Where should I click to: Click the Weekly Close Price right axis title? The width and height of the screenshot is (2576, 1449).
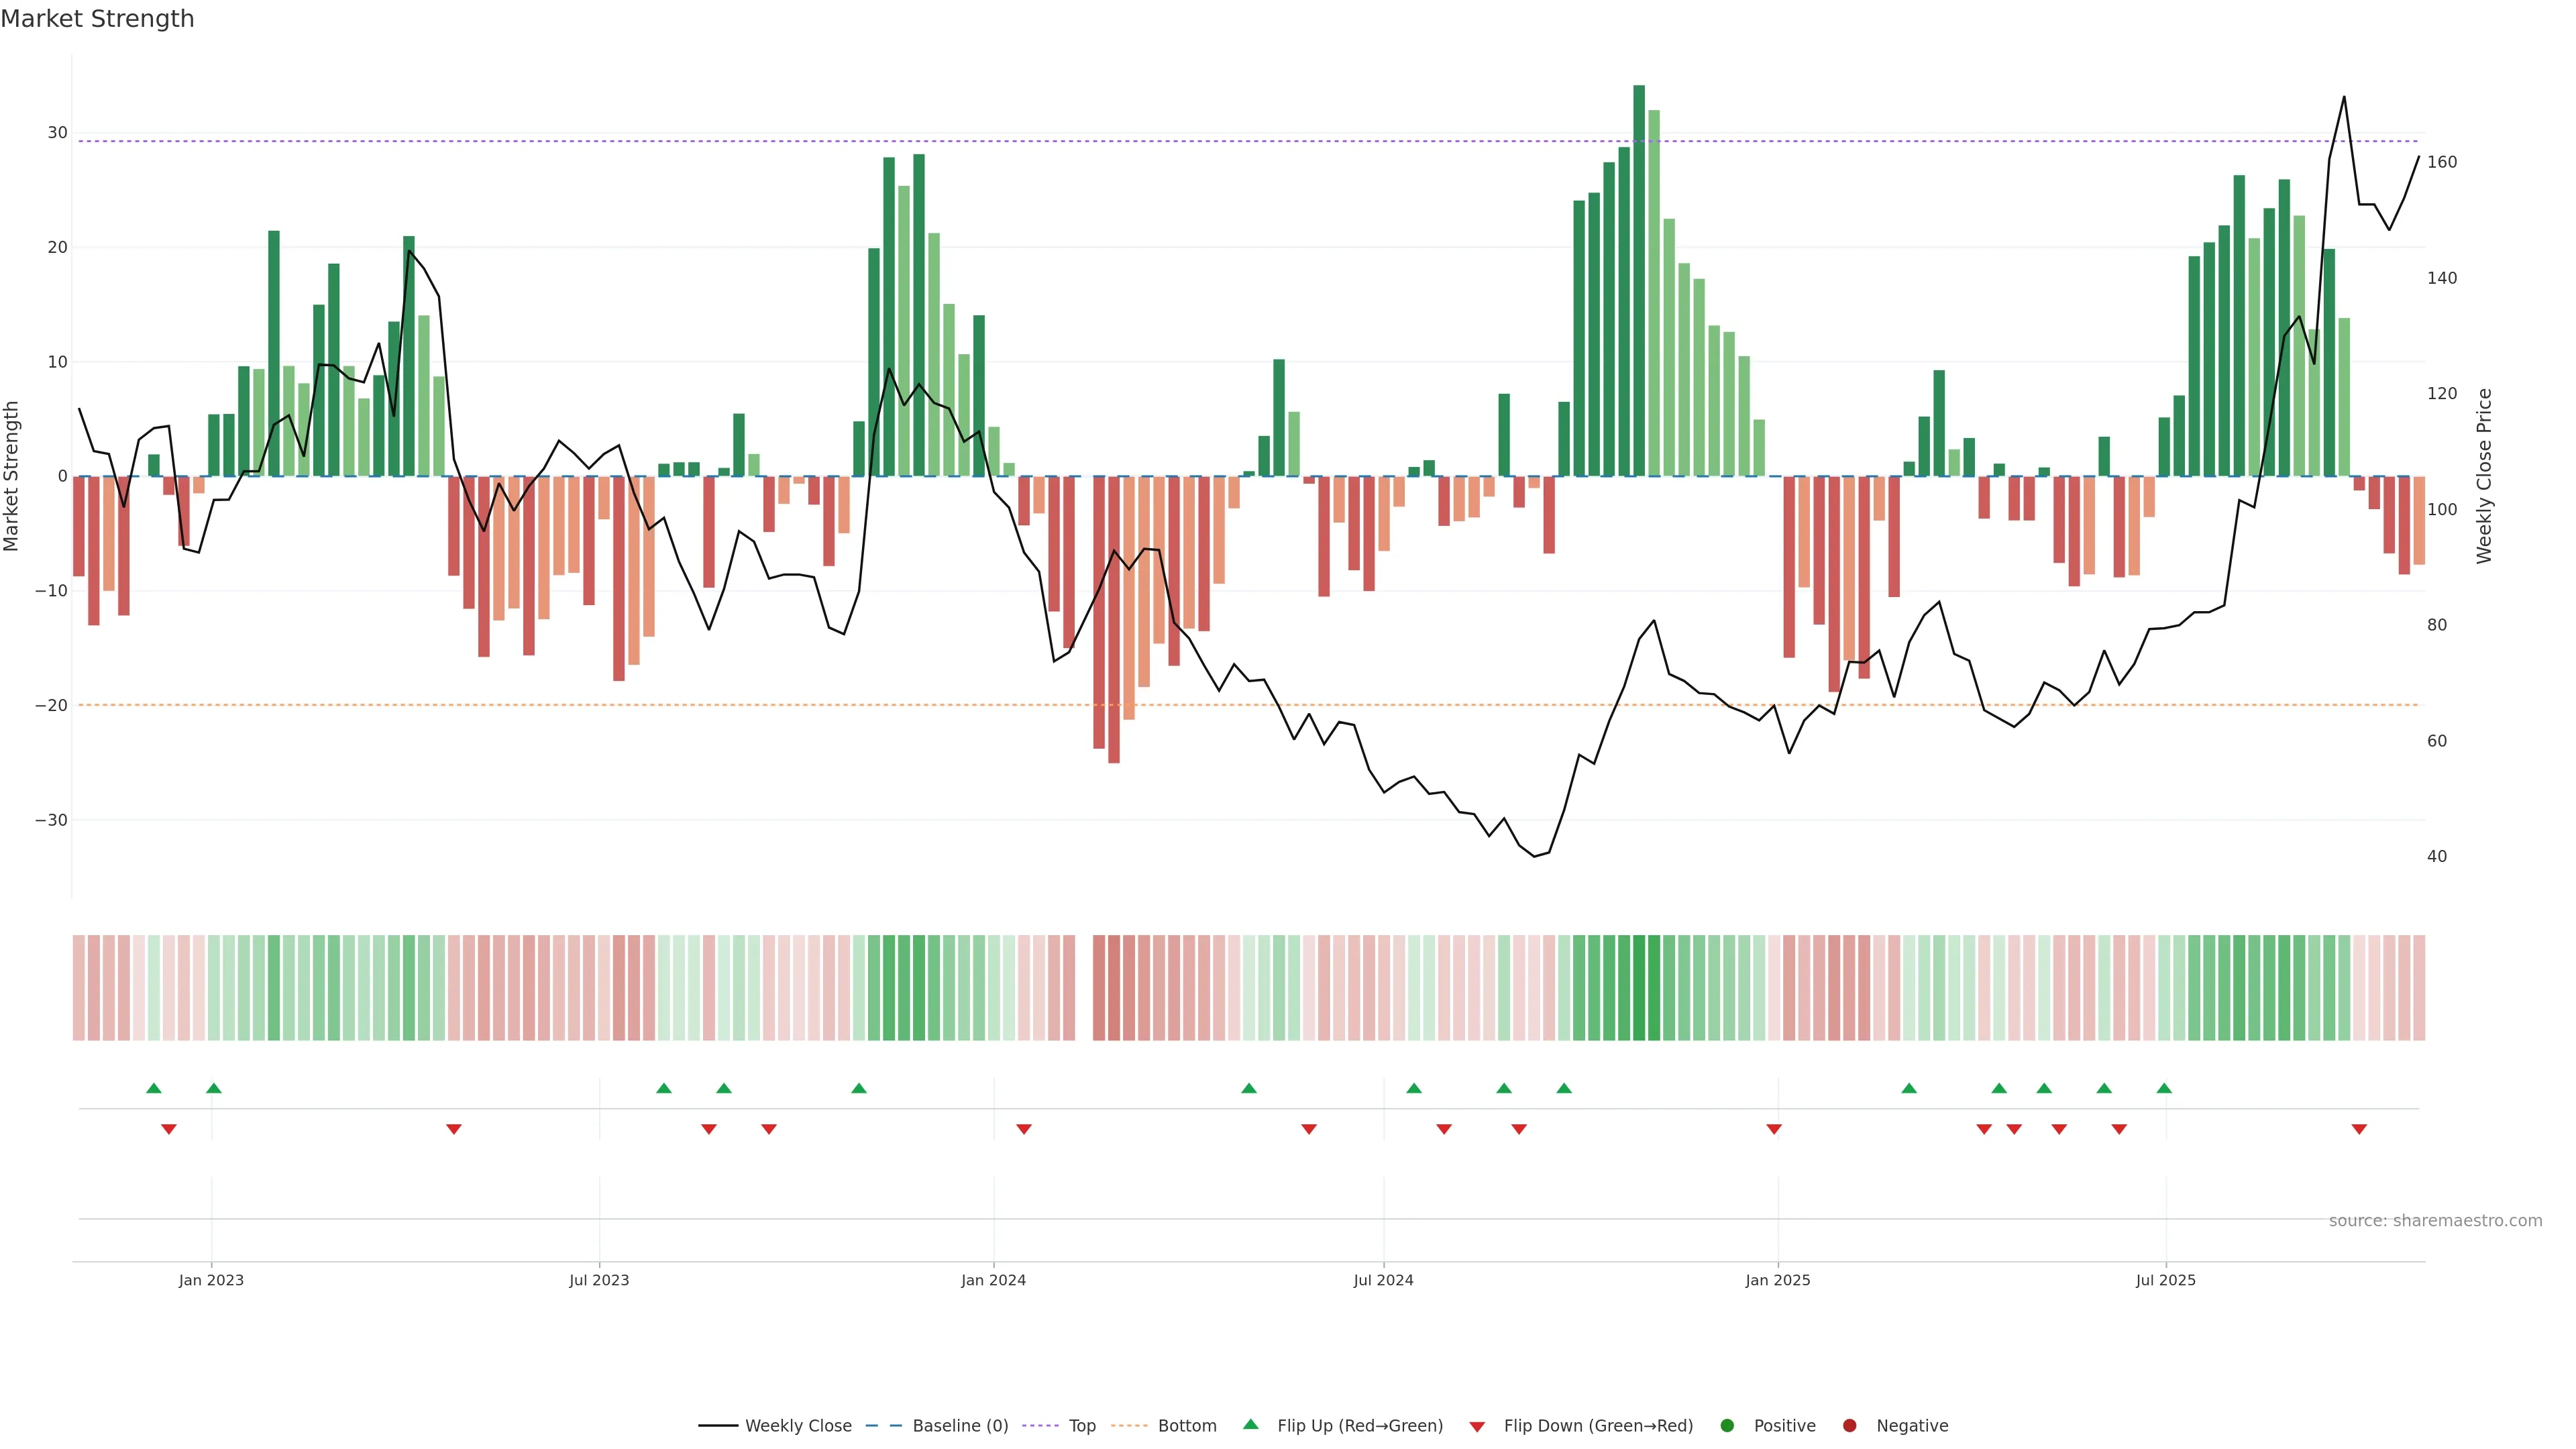coord(2484,476)
